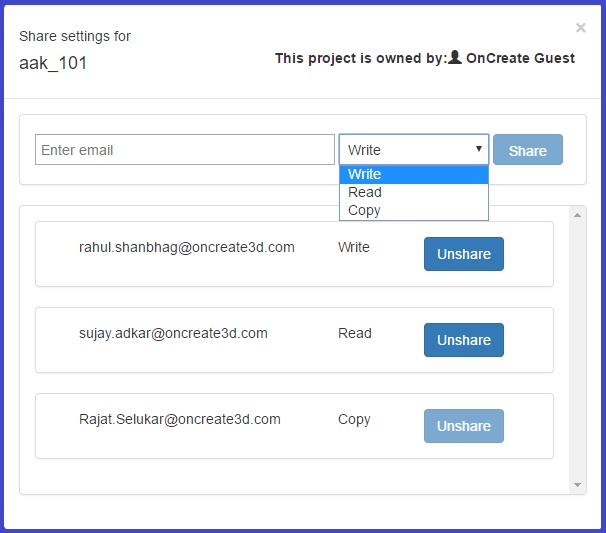Focus the Enter email input field
The height and width of the screenshot is (533, 606).
[x=185, y=150]
